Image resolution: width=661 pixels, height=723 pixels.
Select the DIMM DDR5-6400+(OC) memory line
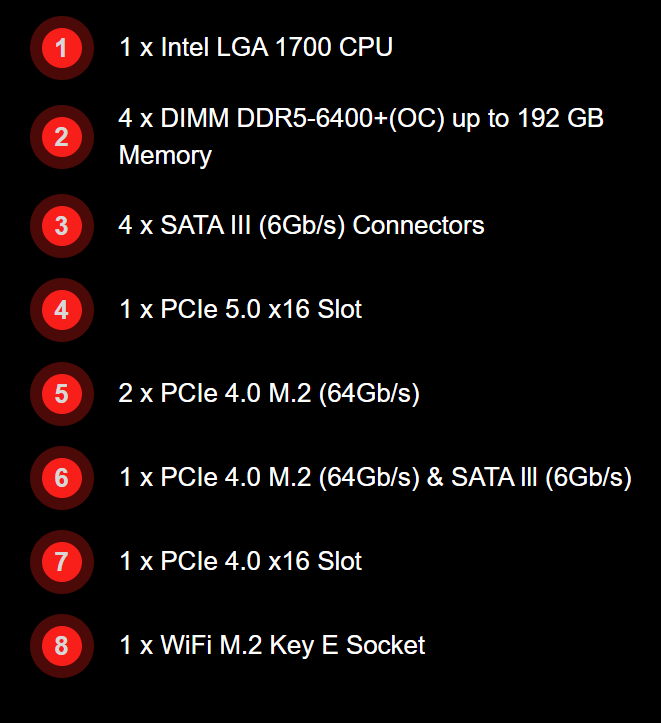point(361,136)
